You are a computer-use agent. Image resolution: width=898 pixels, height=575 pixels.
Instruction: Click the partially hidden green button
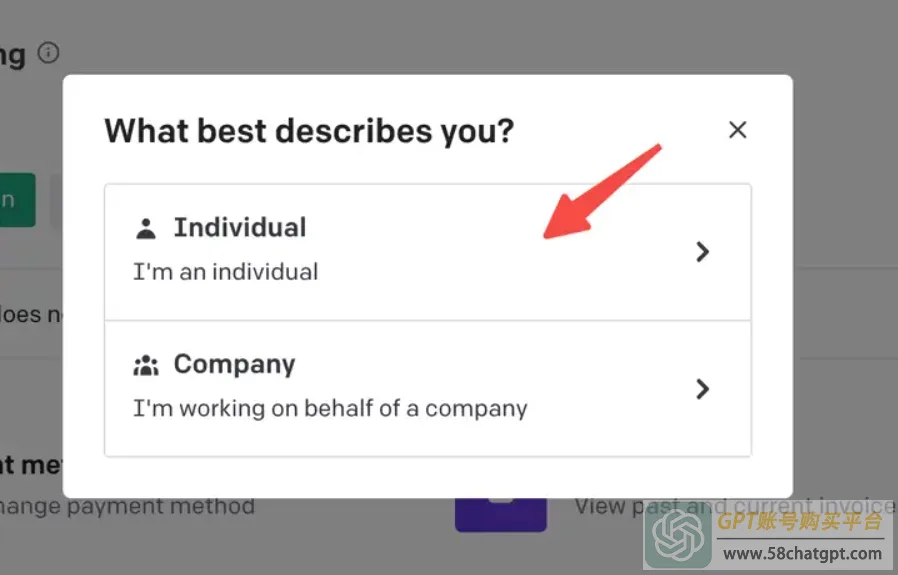(x=17, y=200)
